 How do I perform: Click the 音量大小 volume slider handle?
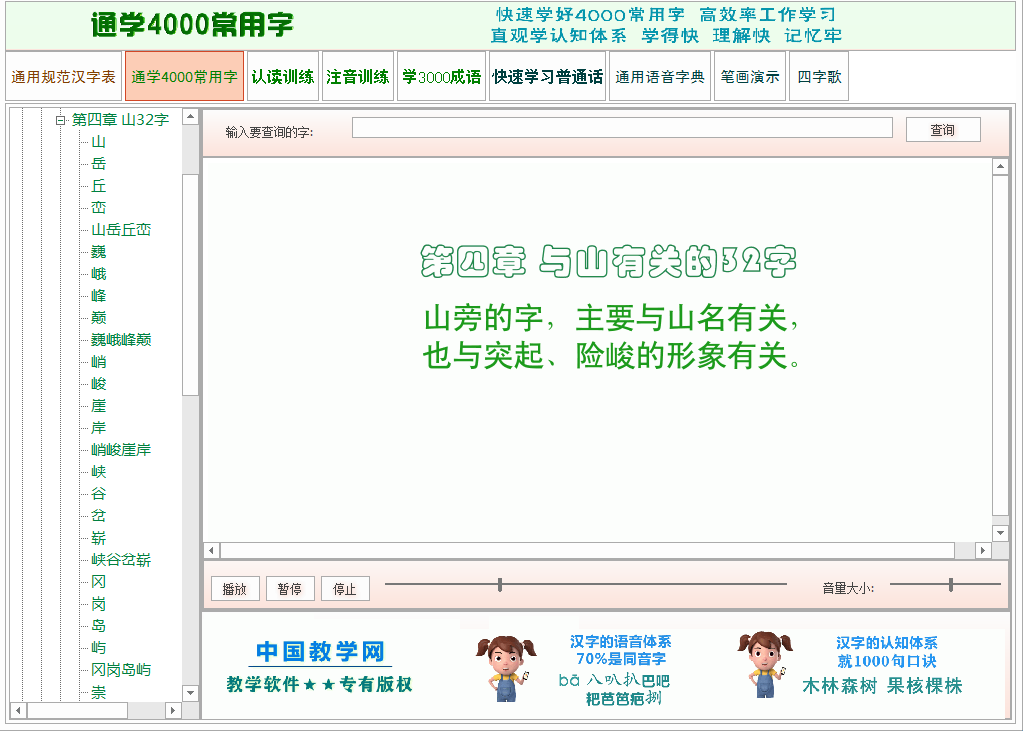pos(950,585)
